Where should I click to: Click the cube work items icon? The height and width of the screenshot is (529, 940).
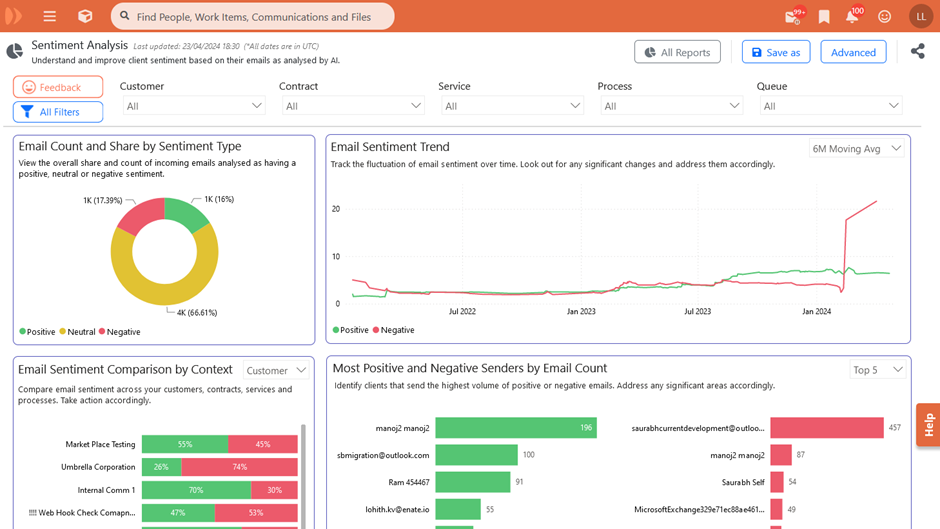[85, 16]
